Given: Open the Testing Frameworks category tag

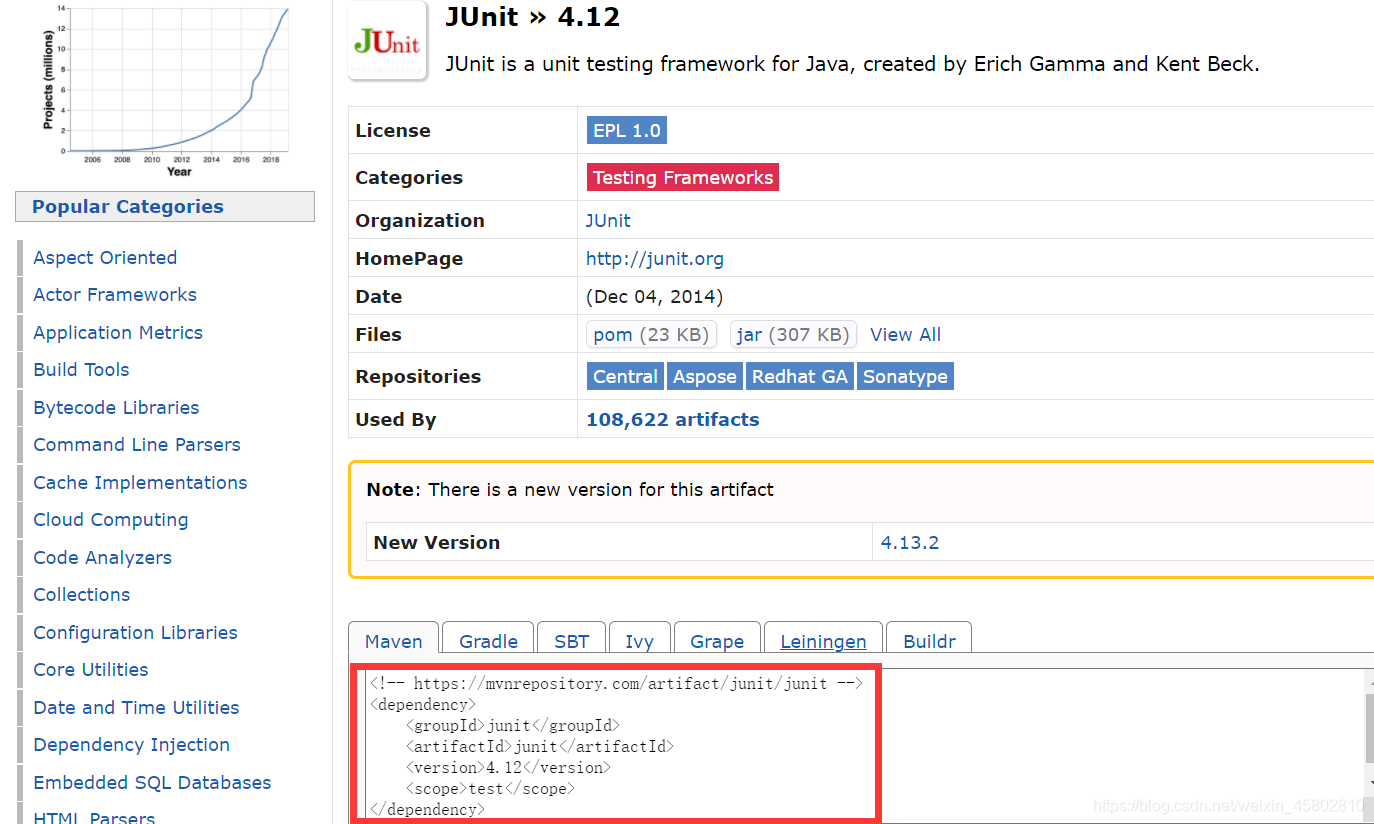Looking at the screenshot, I should pos(683,177).
